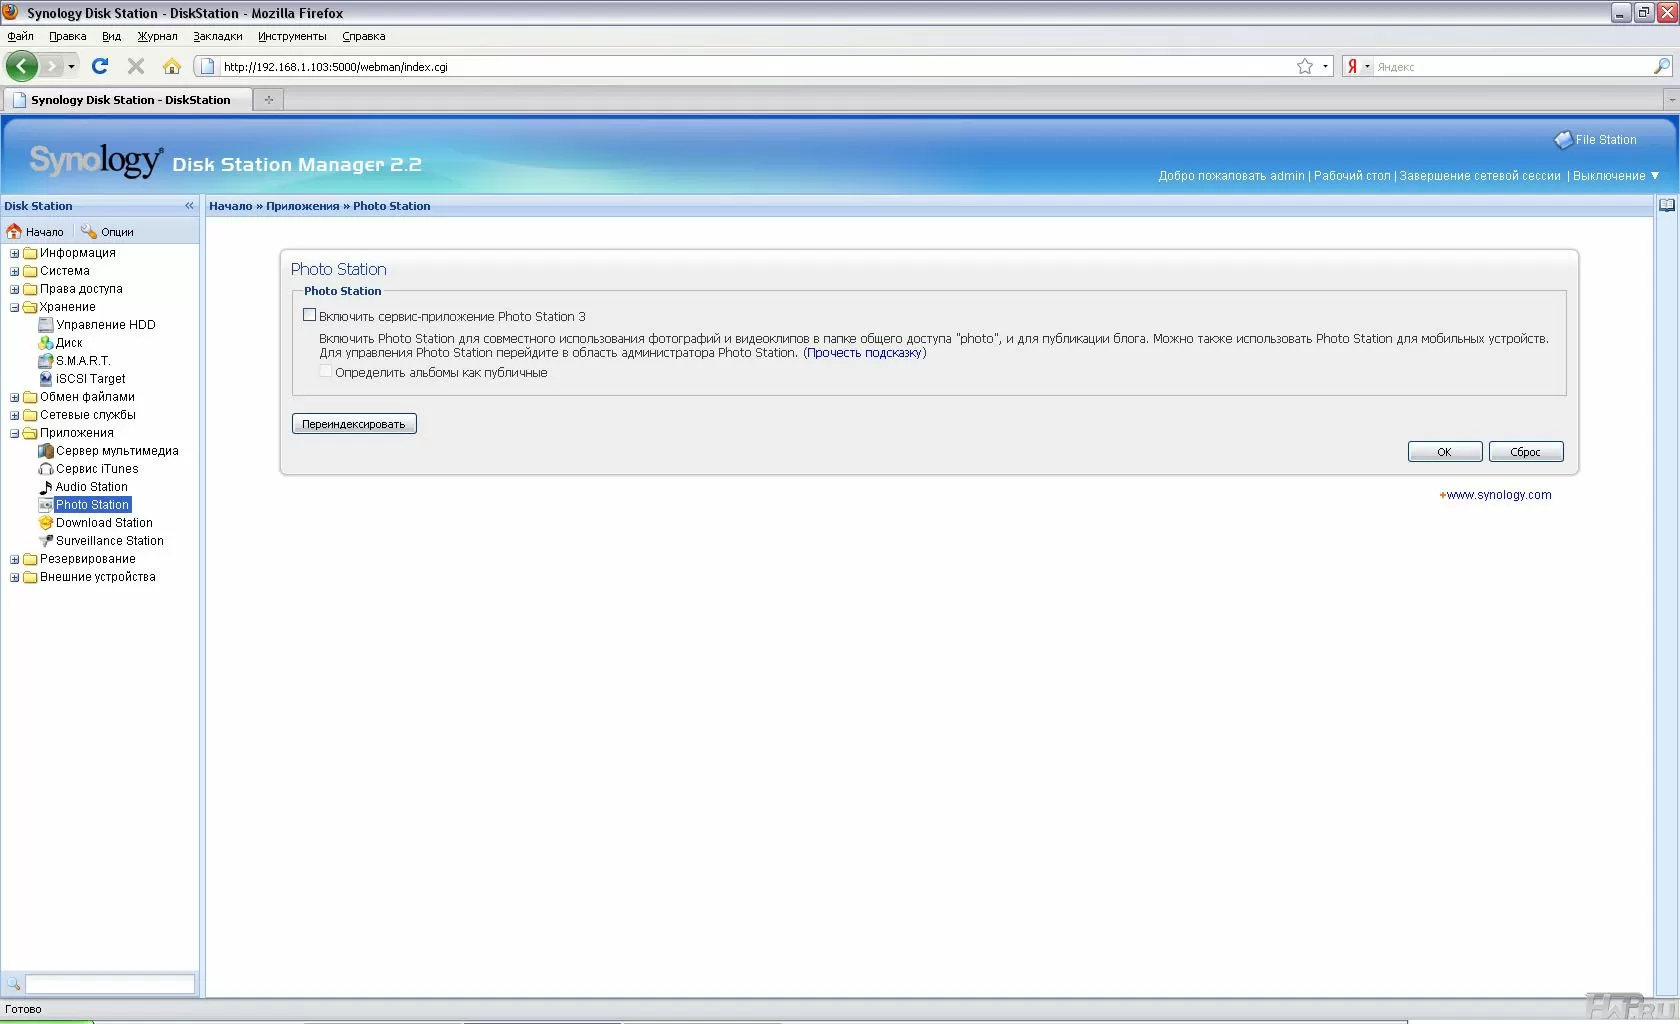Image resolution: width=1680 pixels, height=1024 pixels.
Task: Expand the Информация tree folder
Action: tap(15, 253)
